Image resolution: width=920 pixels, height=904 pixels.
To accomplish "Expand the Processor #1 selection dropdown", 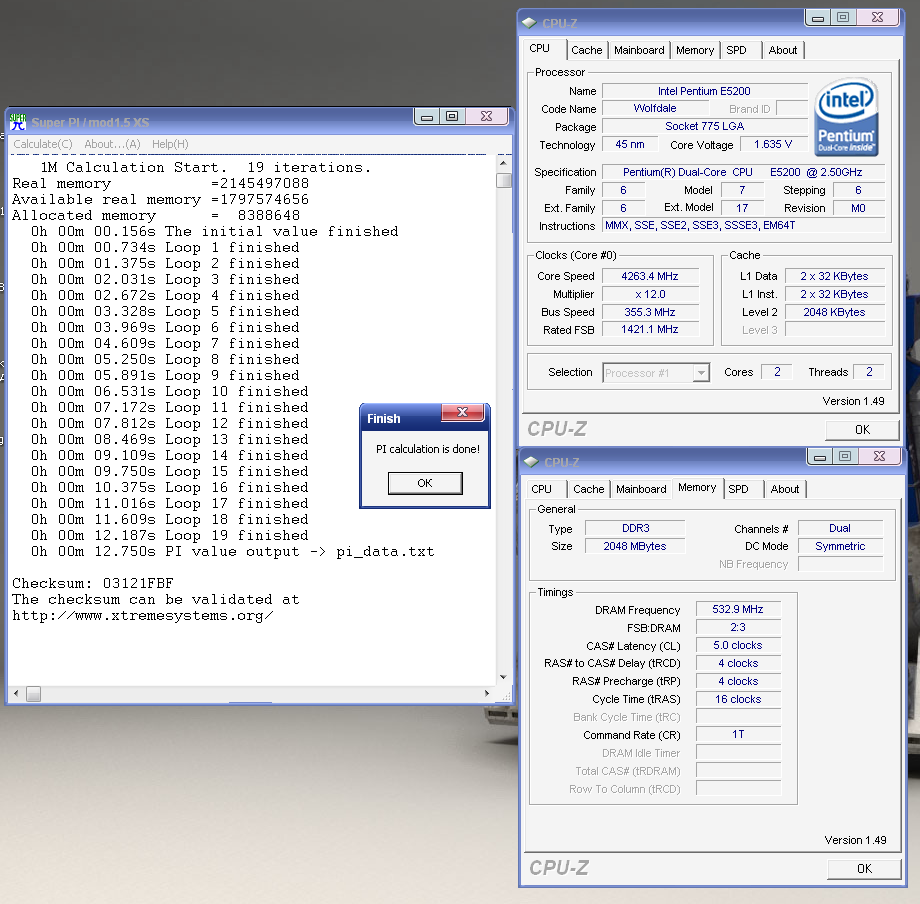I will pos(701,373).
